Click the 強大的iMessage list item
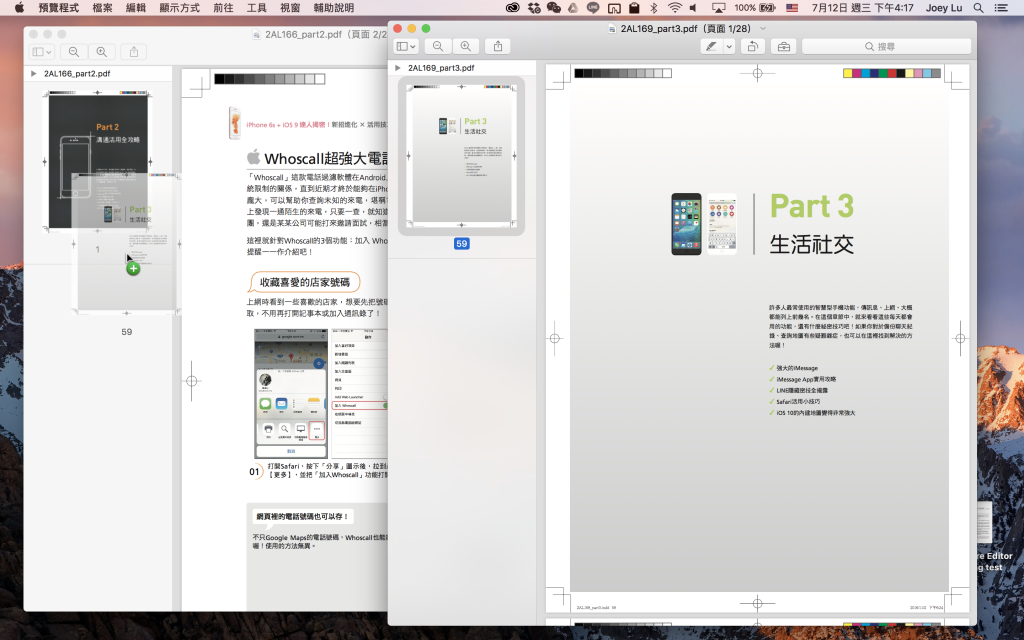This screenshot has width=1024, height=640. [x=797, y=368]
